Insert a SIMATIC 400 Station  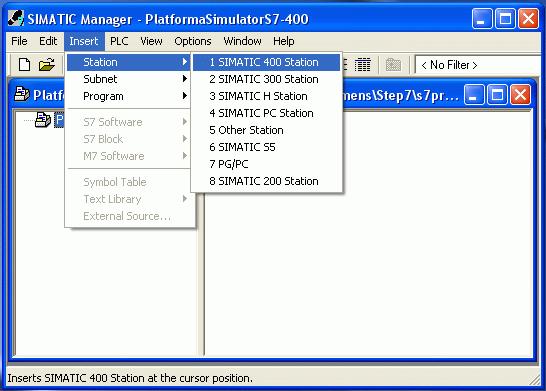point(266,62)
